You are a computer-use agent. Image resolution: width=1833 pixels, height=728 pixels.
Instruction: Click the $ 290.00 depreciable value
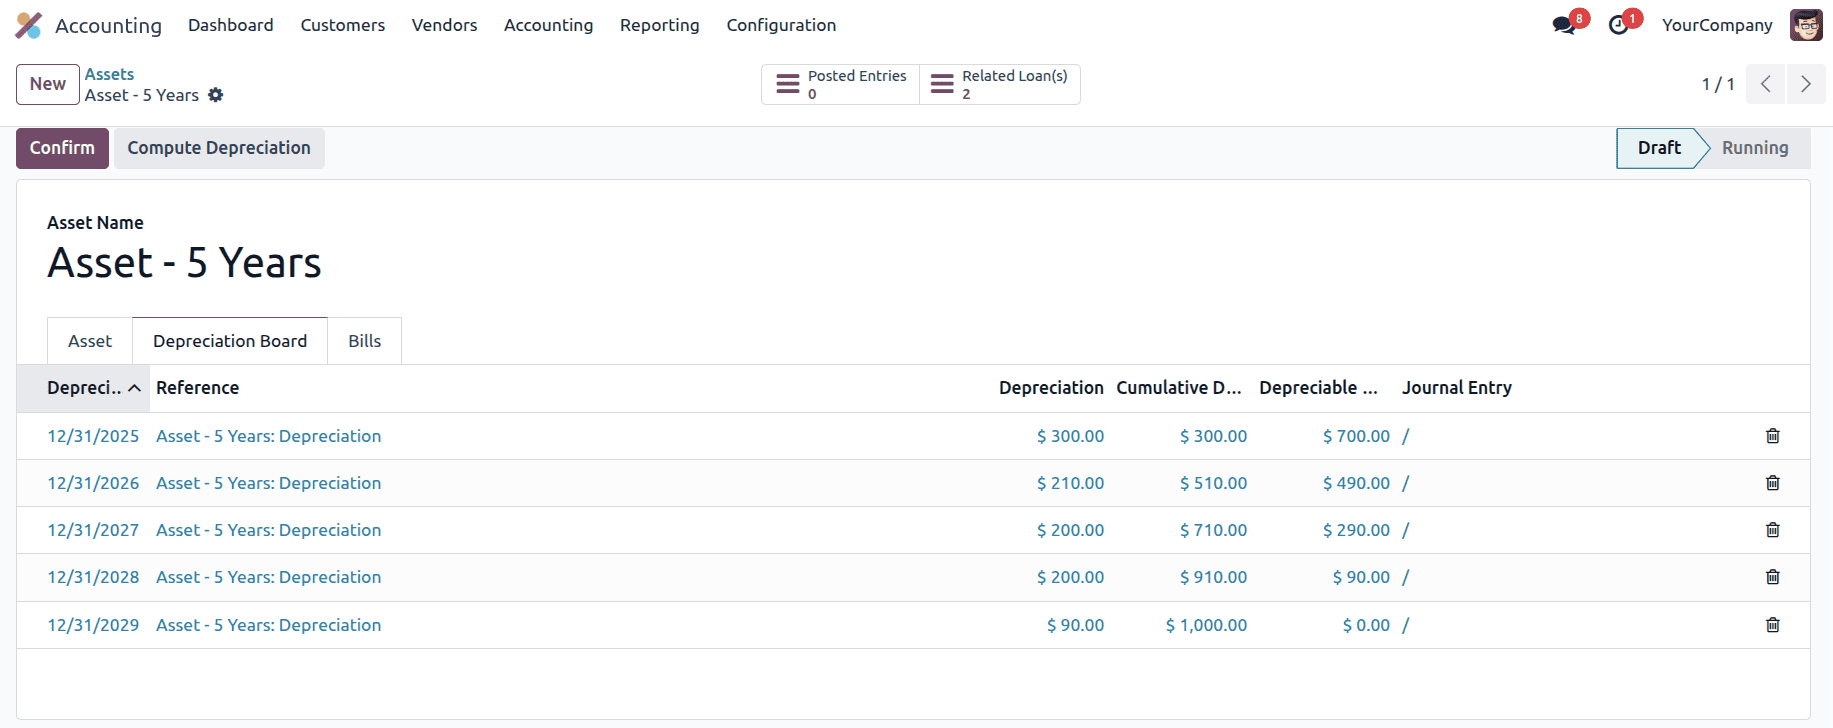click(1356, 530)
